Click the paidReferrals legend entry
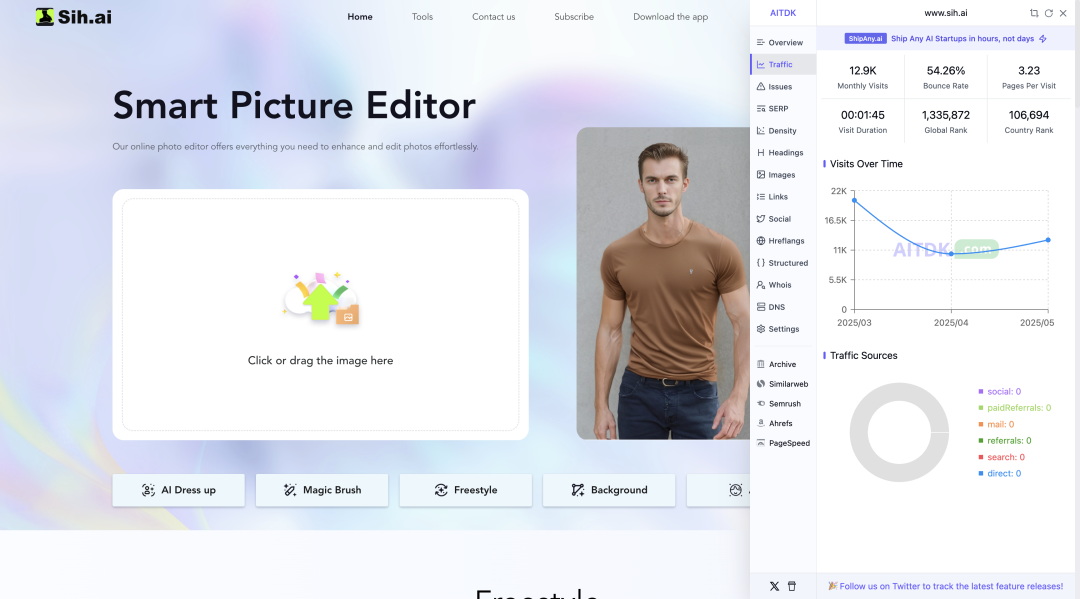 tap(1015, 408)
